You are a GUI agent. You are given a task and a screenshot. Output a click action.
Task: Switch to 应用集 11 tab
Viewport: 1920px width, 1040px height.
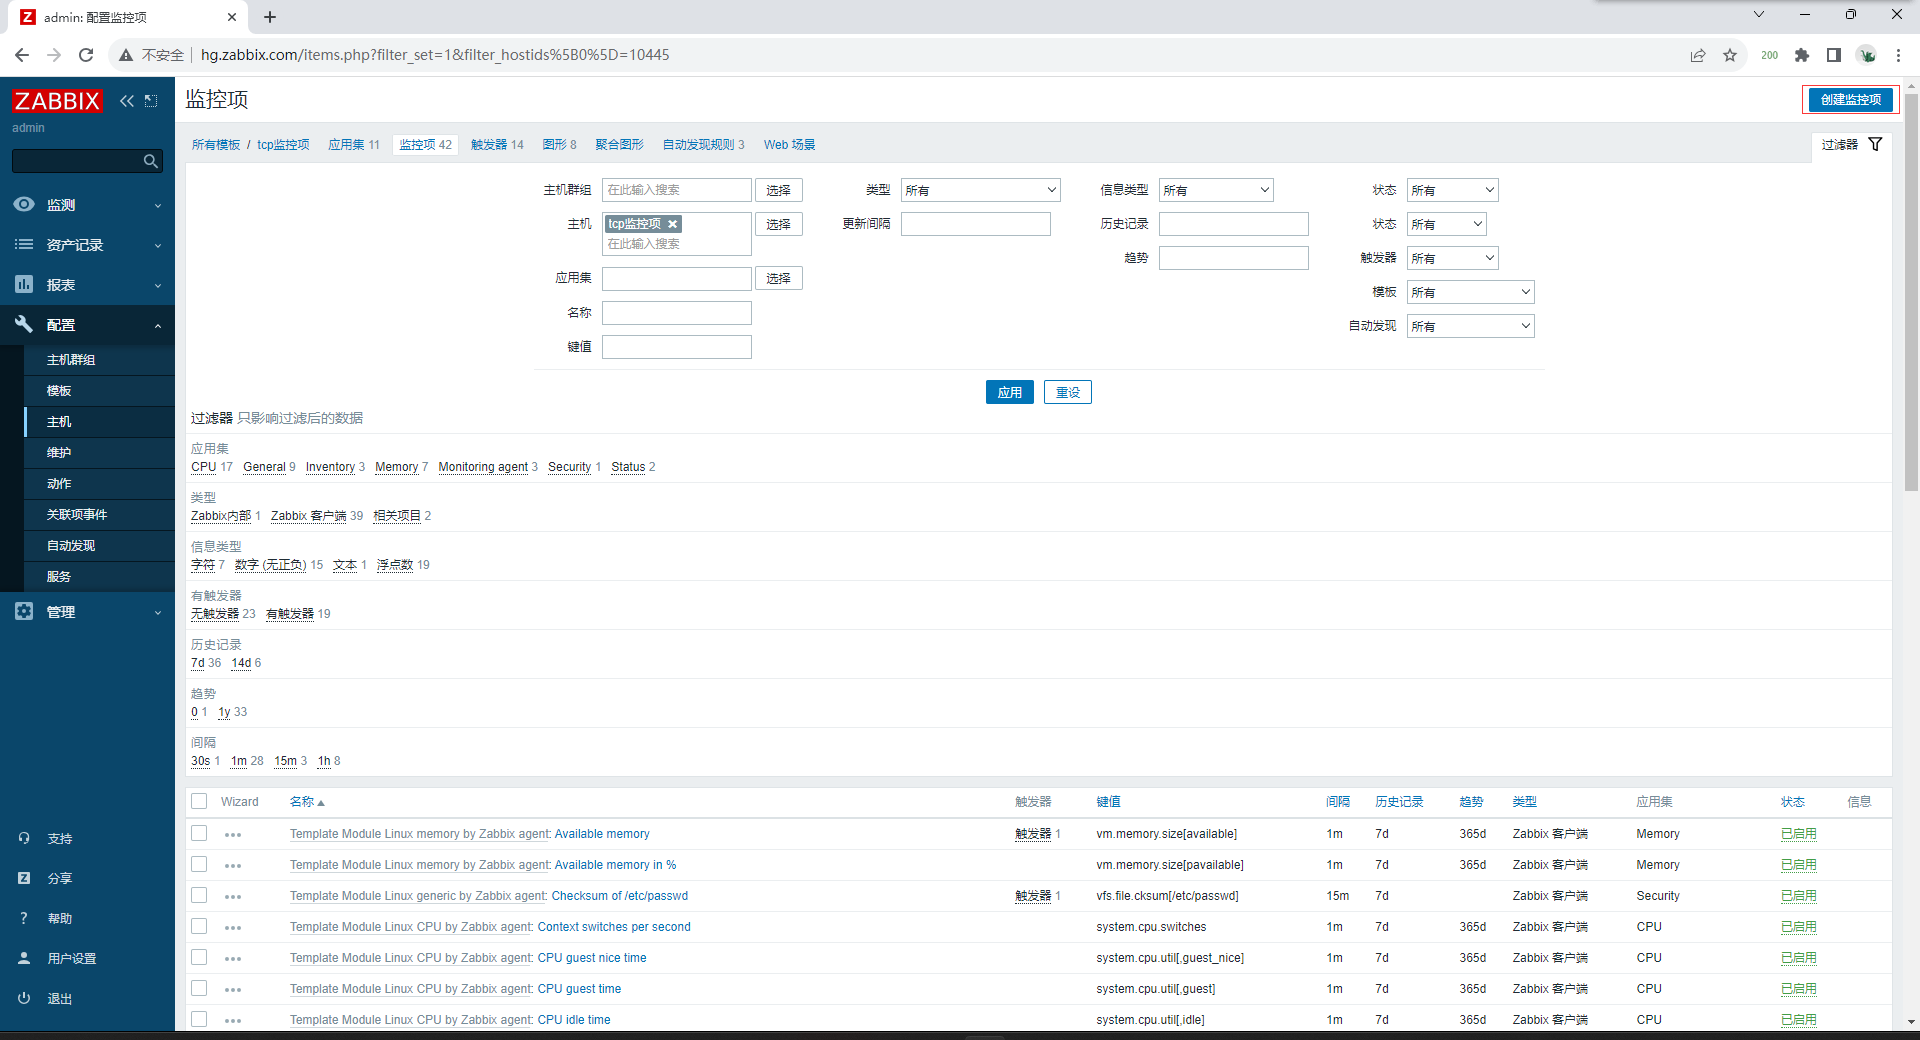[x=354, y=145]
